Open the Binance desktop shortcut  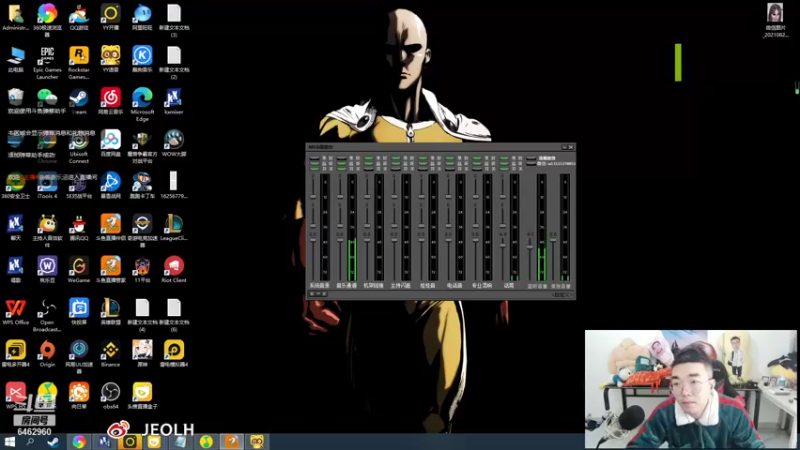tap(110, 354)
